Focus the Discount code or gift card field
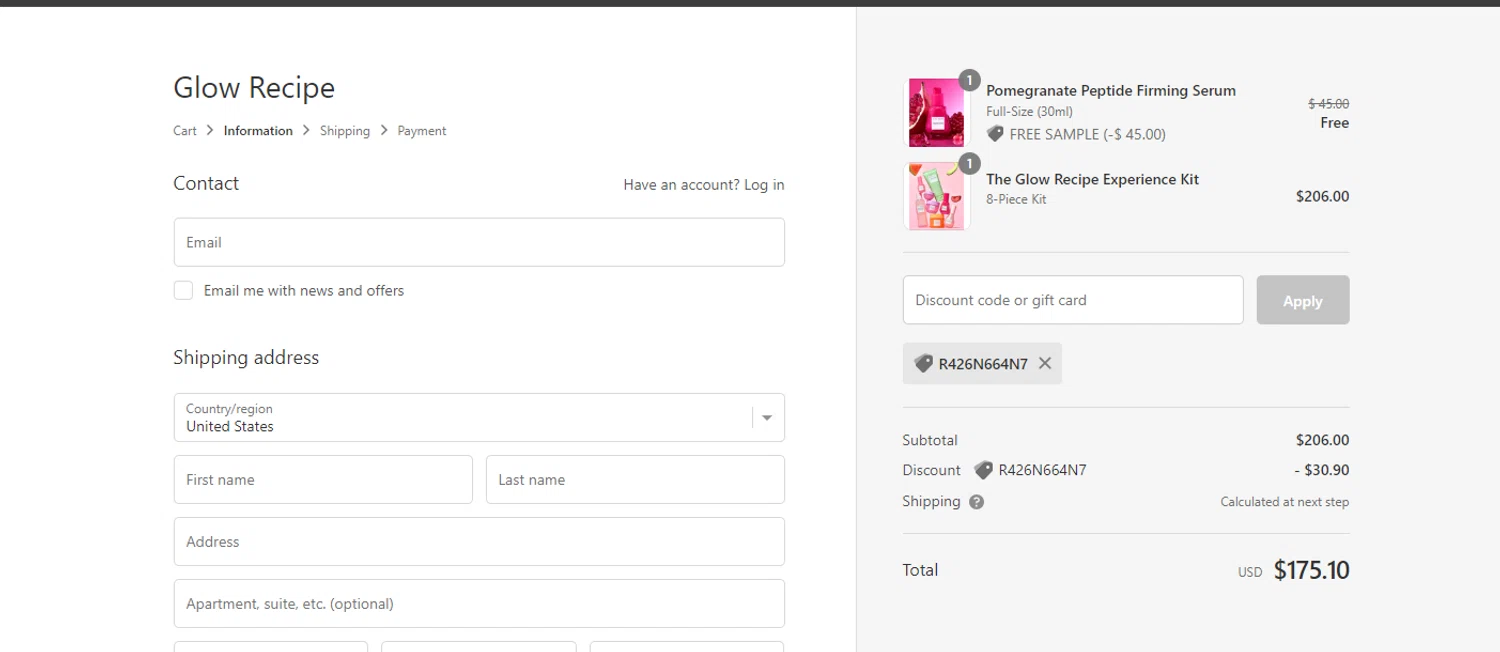The image size is (1500, 652). 1073,300
